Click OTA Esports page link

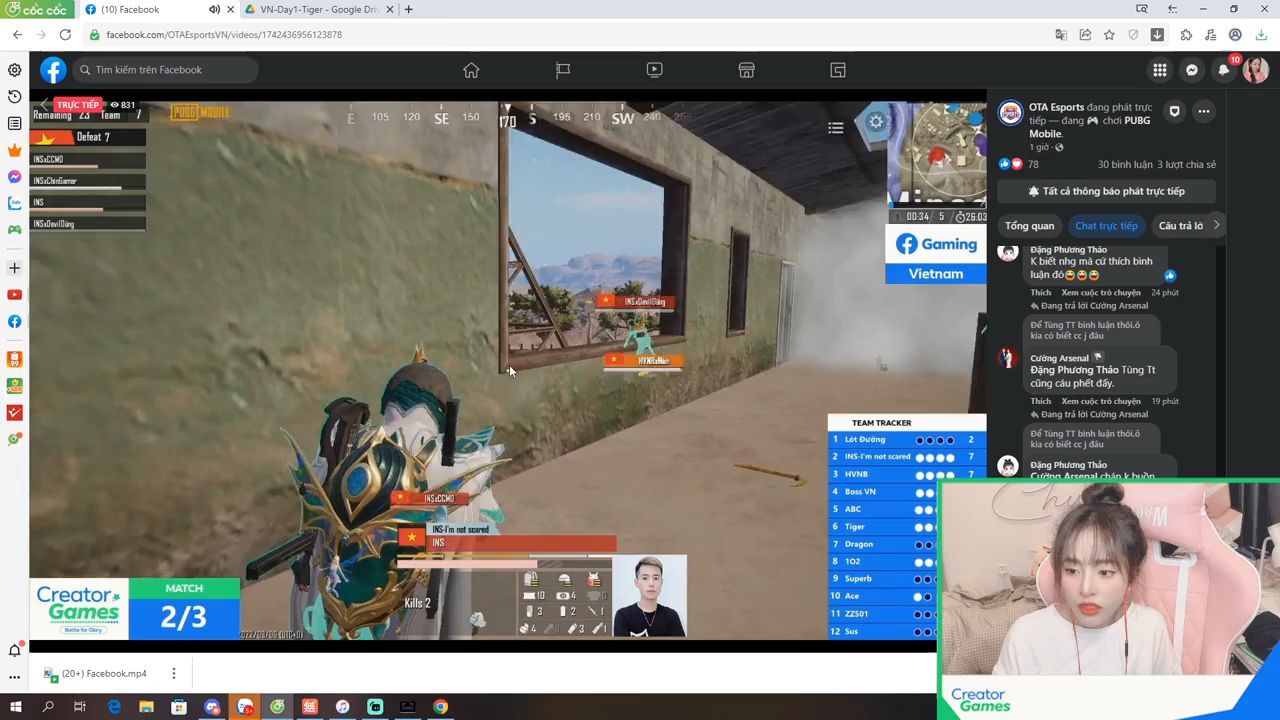(x=1056, y=107)
